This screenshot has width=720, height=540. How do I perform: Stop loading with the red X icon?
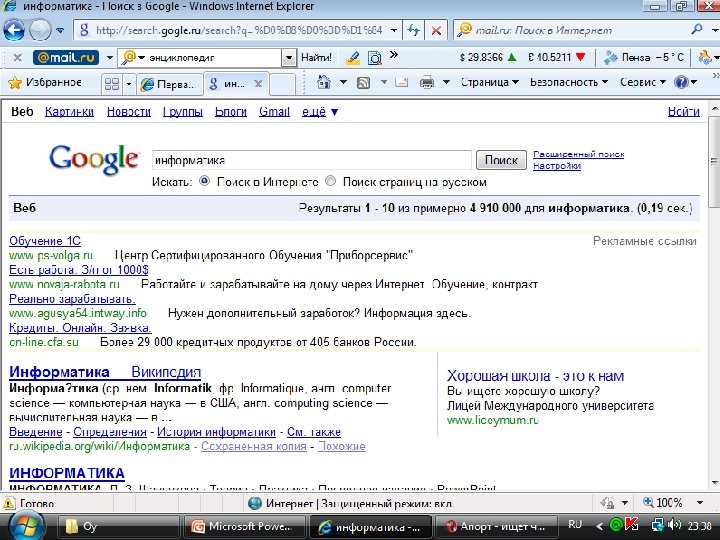click(436, 31)
